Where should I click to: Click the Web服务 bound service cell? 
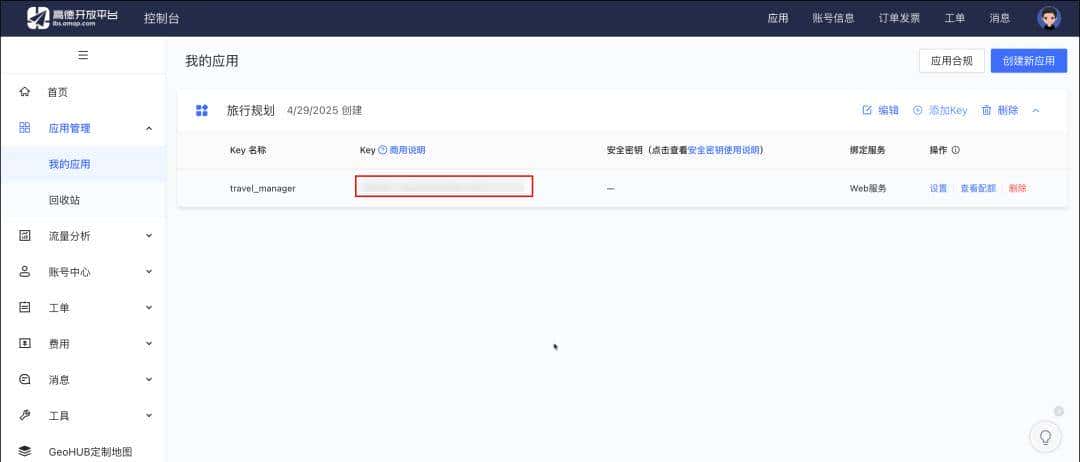(x=868, y=188)
